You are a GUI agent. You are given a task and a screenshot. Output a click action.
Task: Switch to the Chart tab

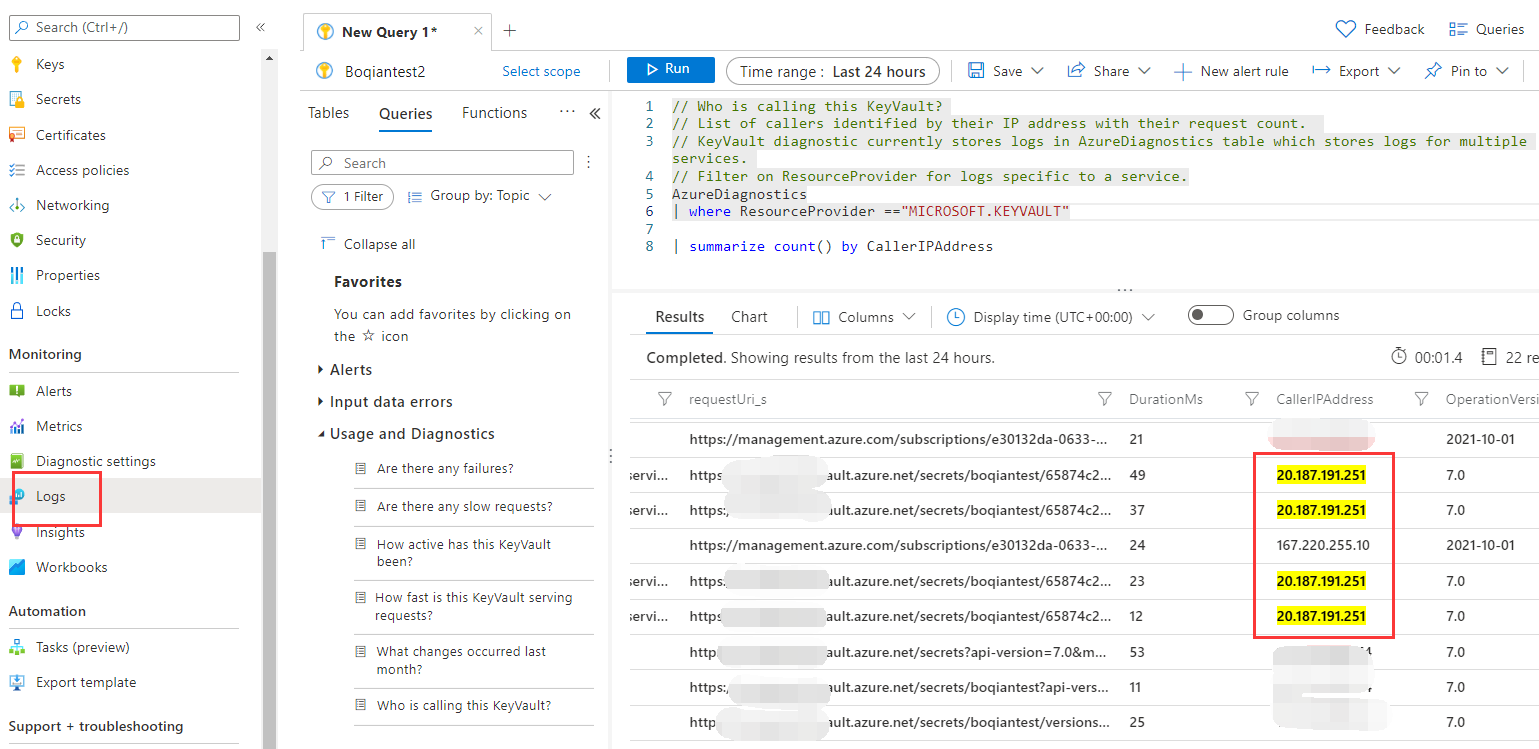[x=749, y=317]
